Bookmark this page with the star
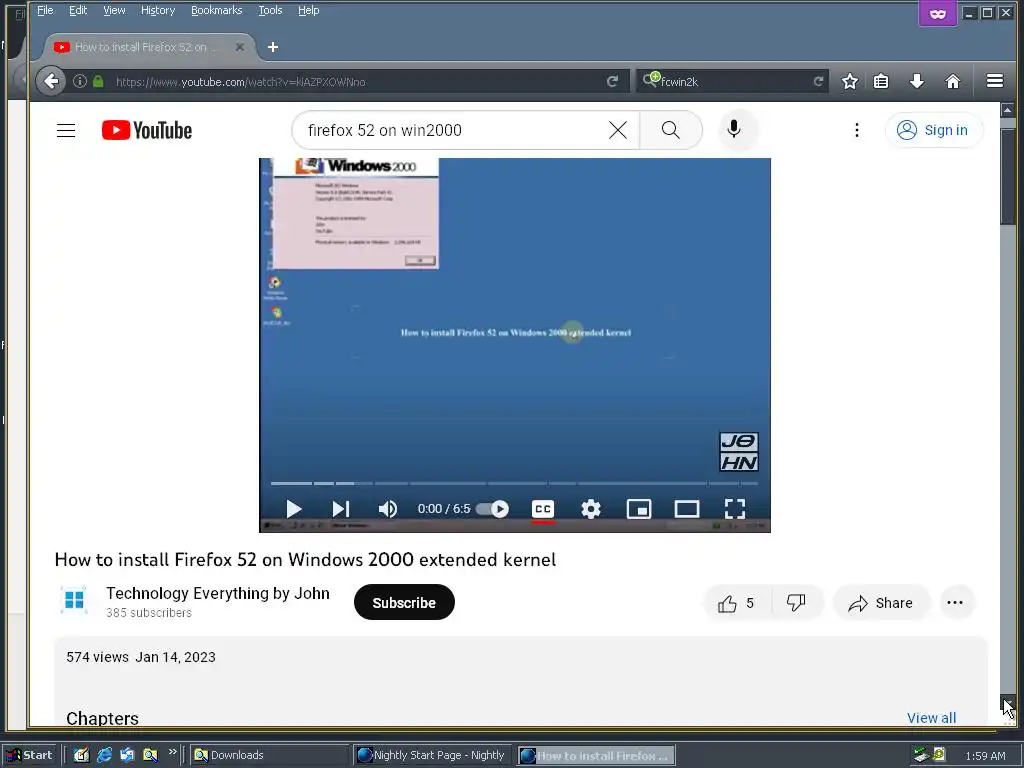1024x768 pixels. [850, 81]
